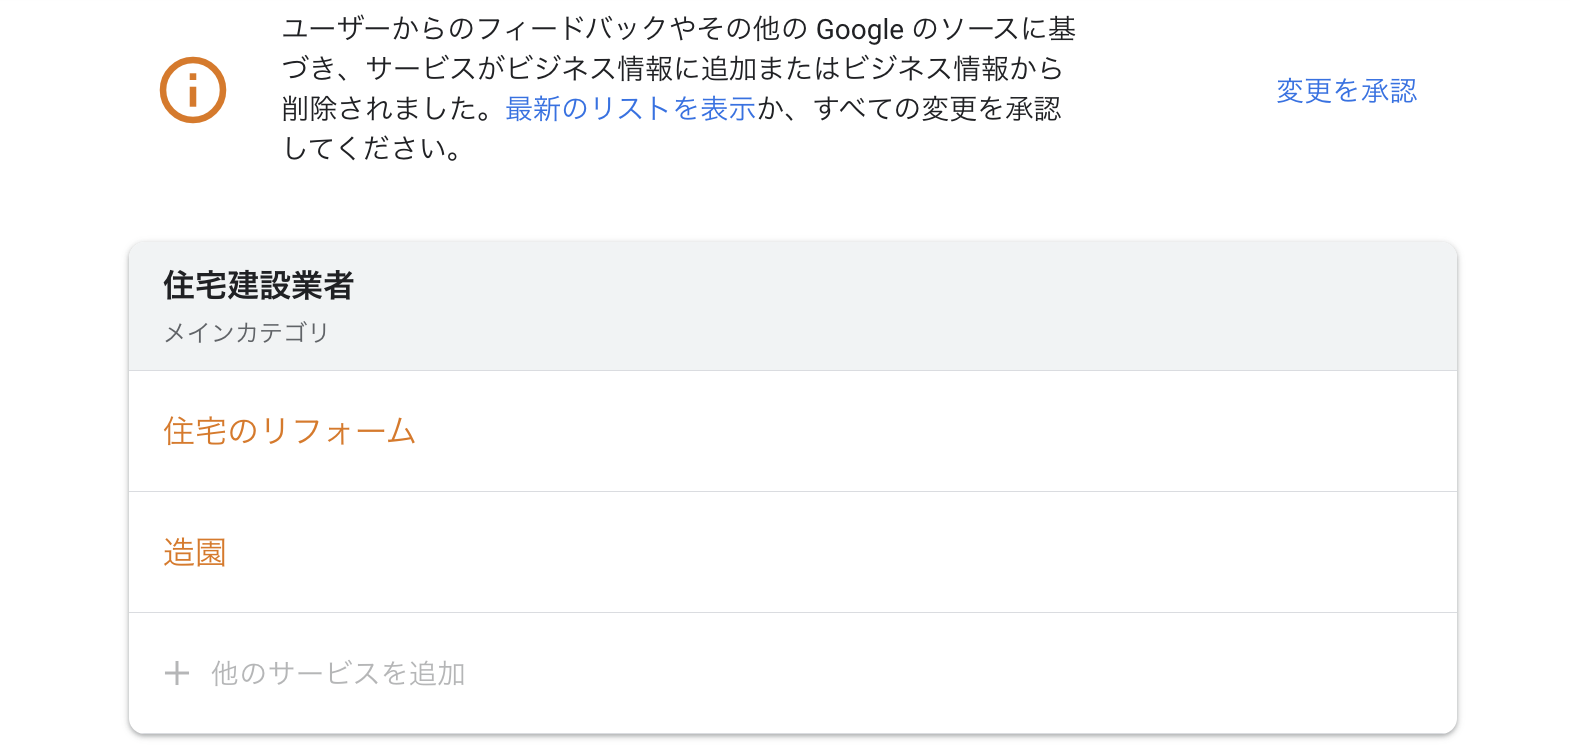The height and width of the screenshot is (756, 1570).
Task: Approve all changes using right-side blue link
Action: tap(1346, 91)
